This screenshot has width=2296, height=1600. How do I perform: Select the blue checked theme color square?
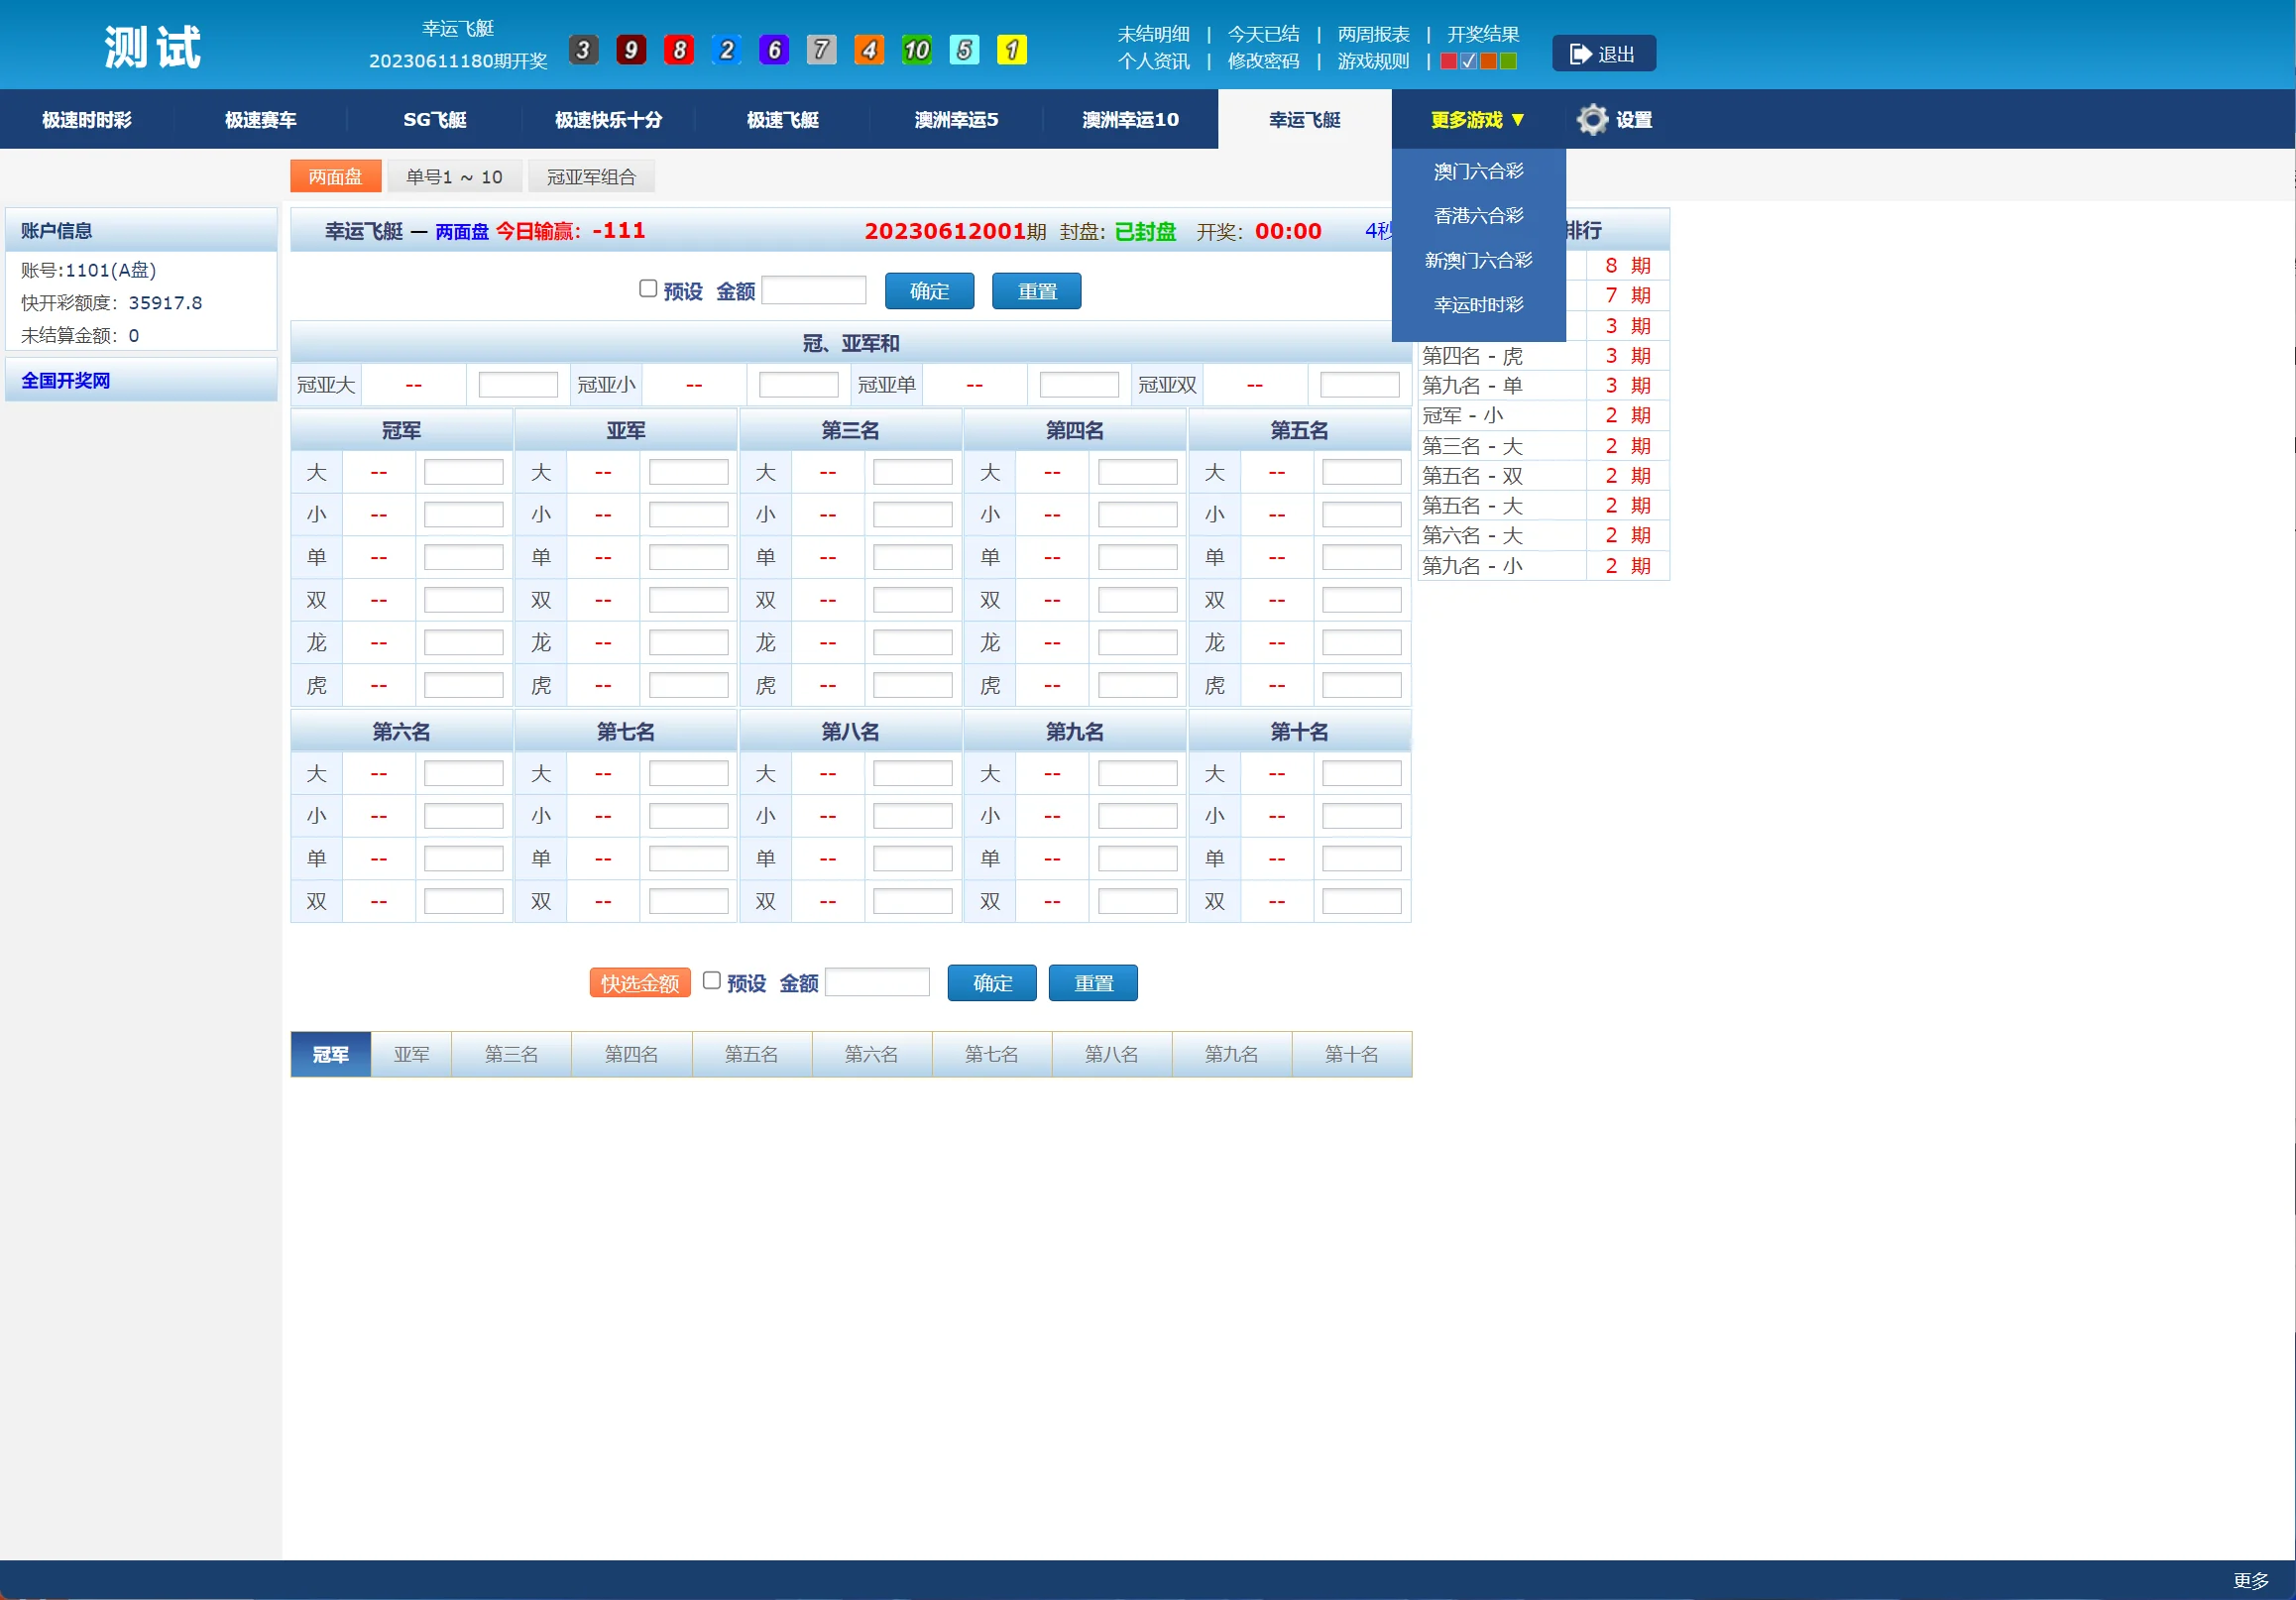pos(1468,62)
